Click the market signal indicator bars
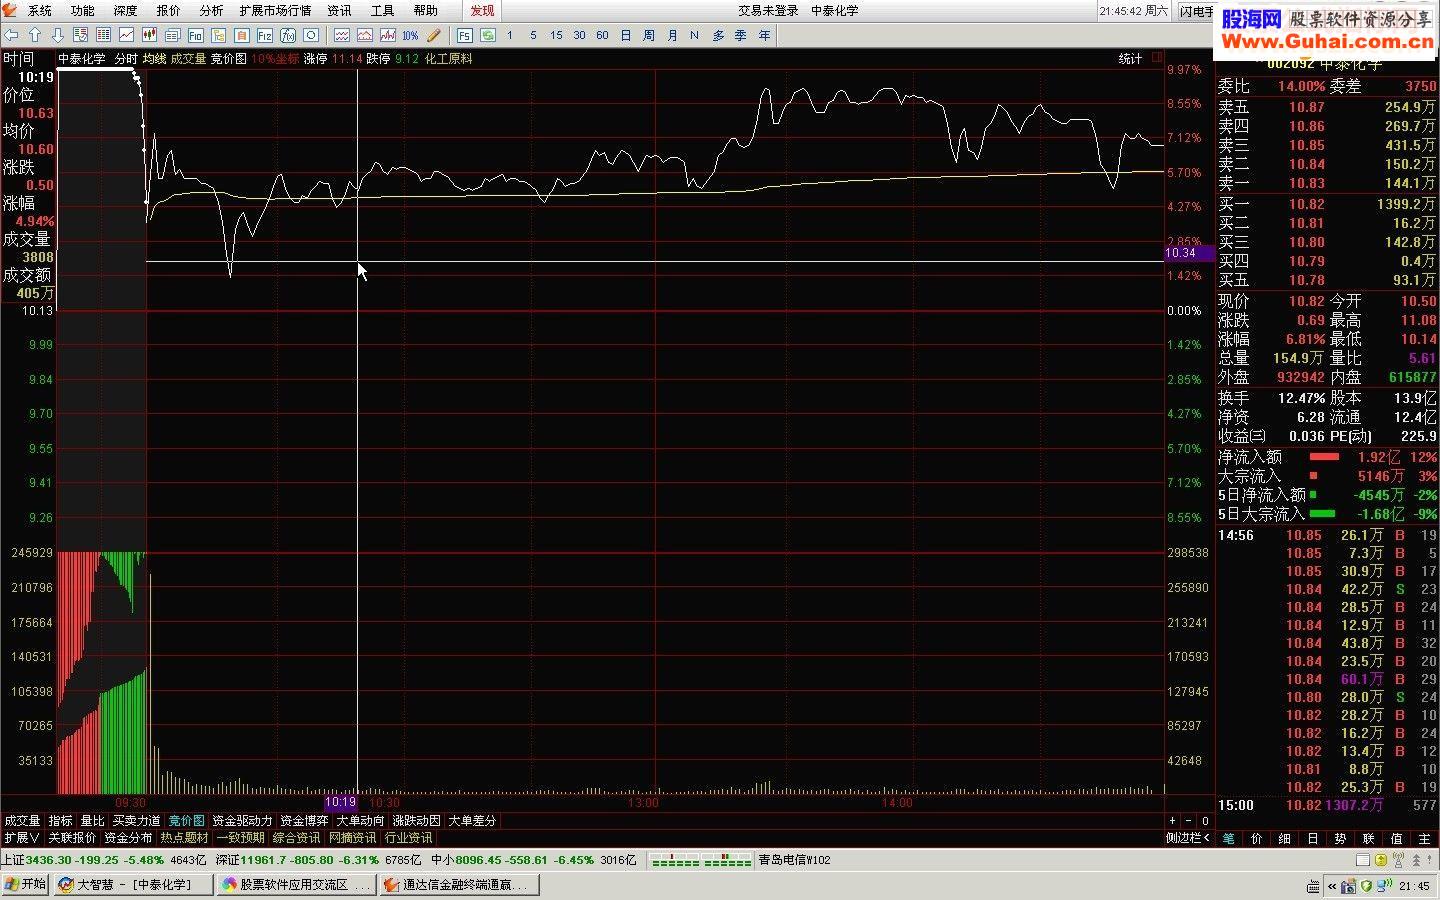 tap(701, 860)
